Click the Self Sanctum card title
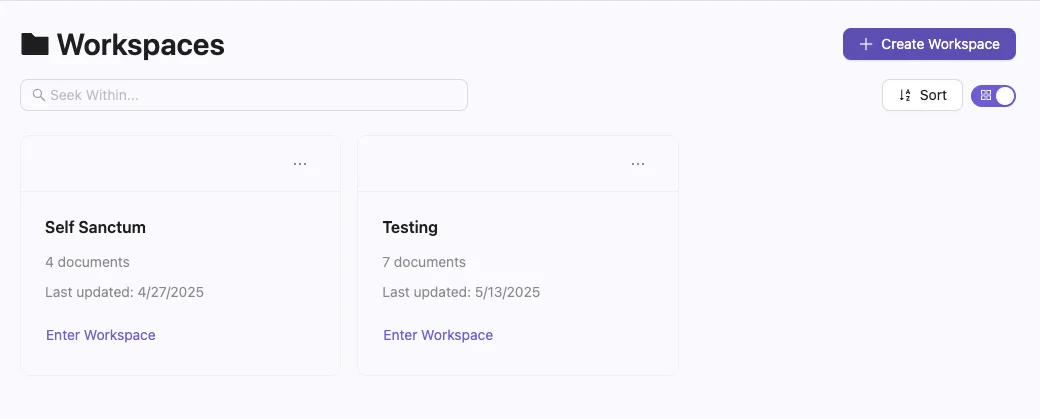The width and height of the screenshot is (1040, 419). pyautogui.click(x=95, y=227)
